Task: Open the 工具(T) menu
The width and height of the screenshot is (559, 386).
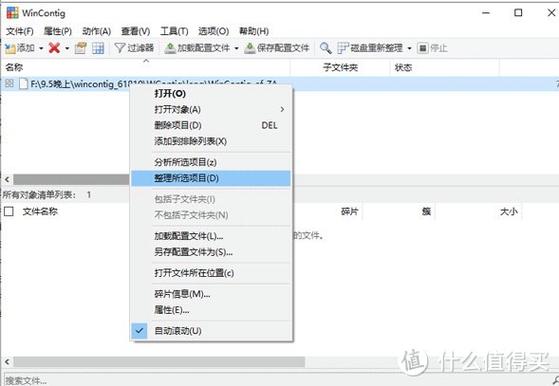Action: [174, 31]
